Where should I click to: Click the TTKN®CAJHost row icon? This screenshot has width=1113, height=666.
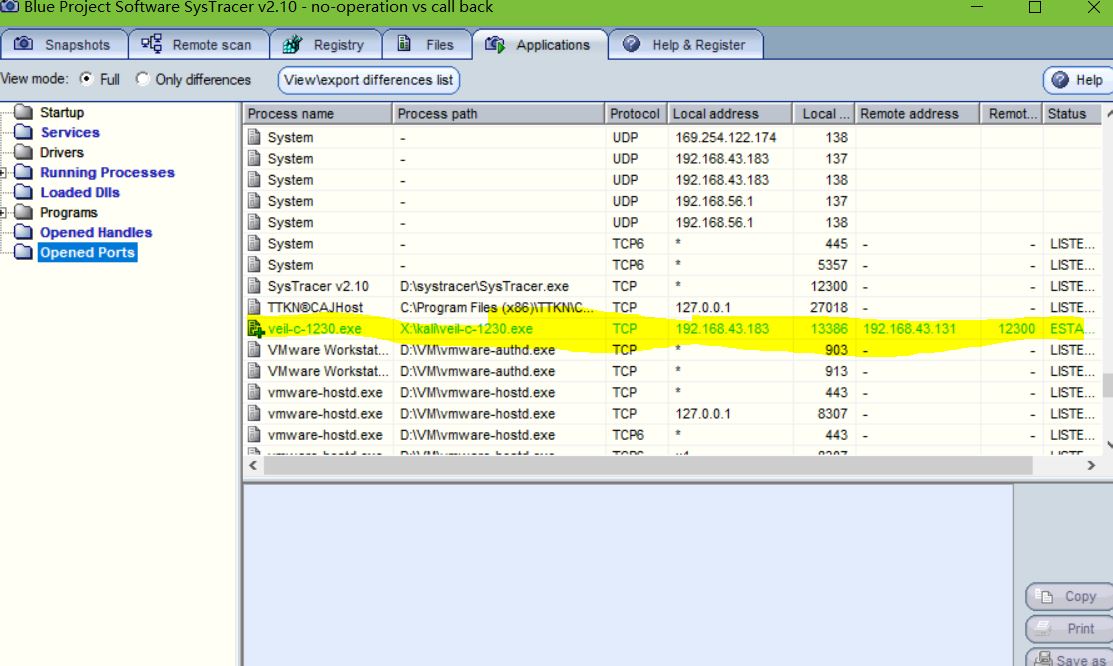pos(254,307)
